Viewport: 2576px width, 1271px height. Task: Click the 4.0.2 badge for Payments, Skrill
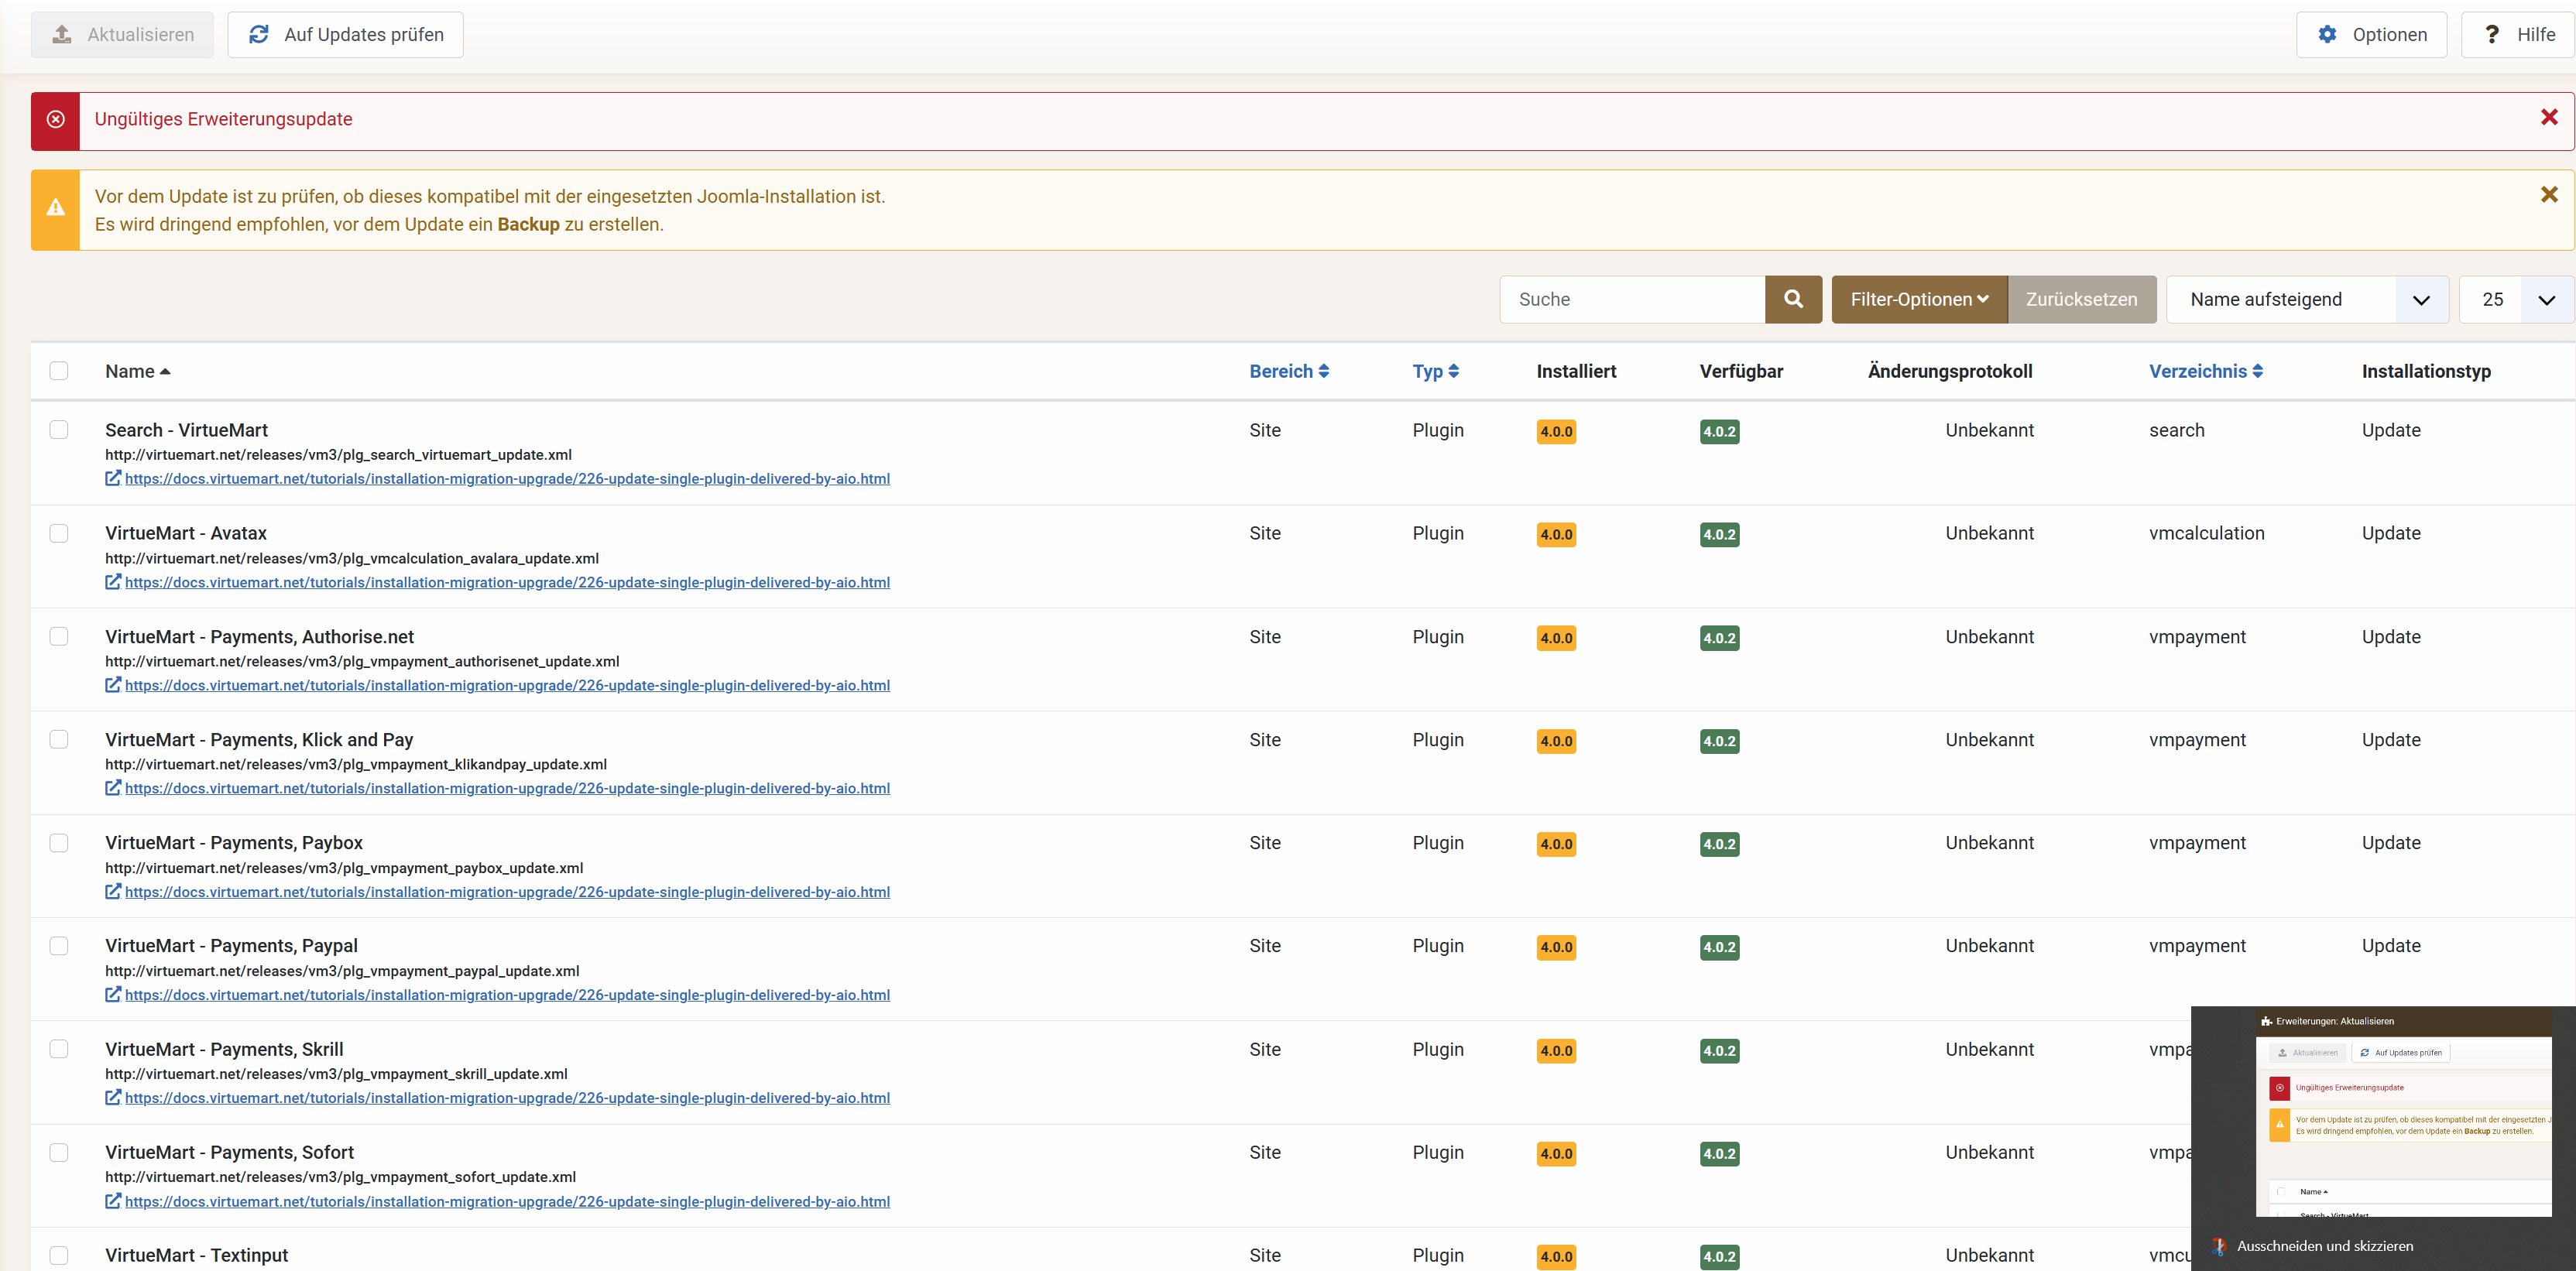1719,1051
